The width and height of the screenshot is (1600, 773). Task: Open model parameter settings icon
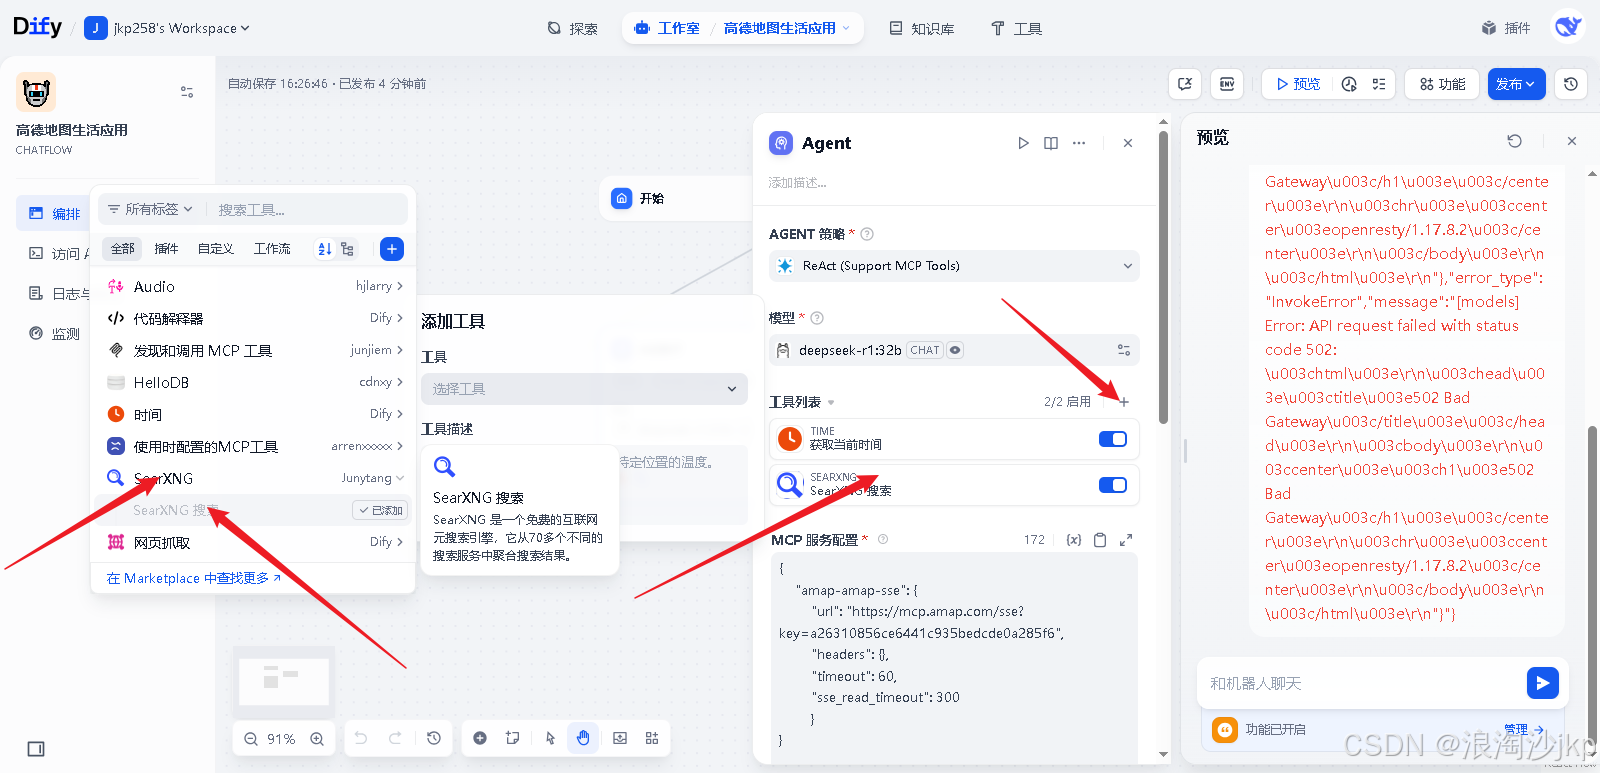pyautogui.click(x=1124, y=350)
